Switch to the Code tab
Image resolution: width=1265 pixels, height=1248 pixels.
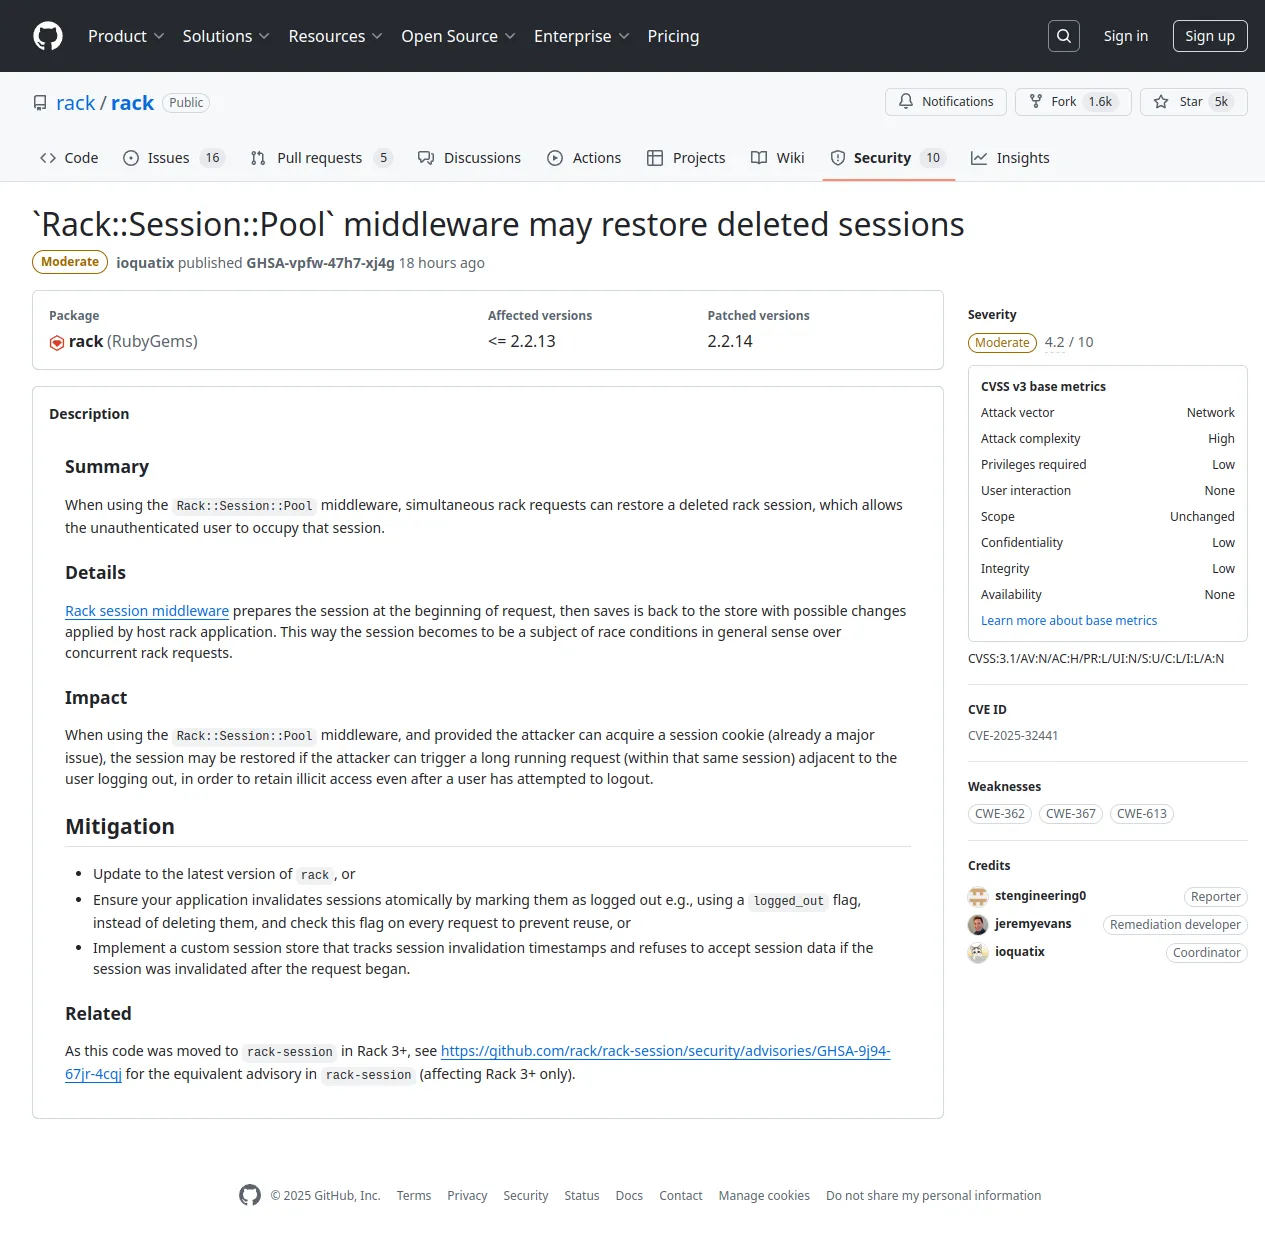point(69,158)
